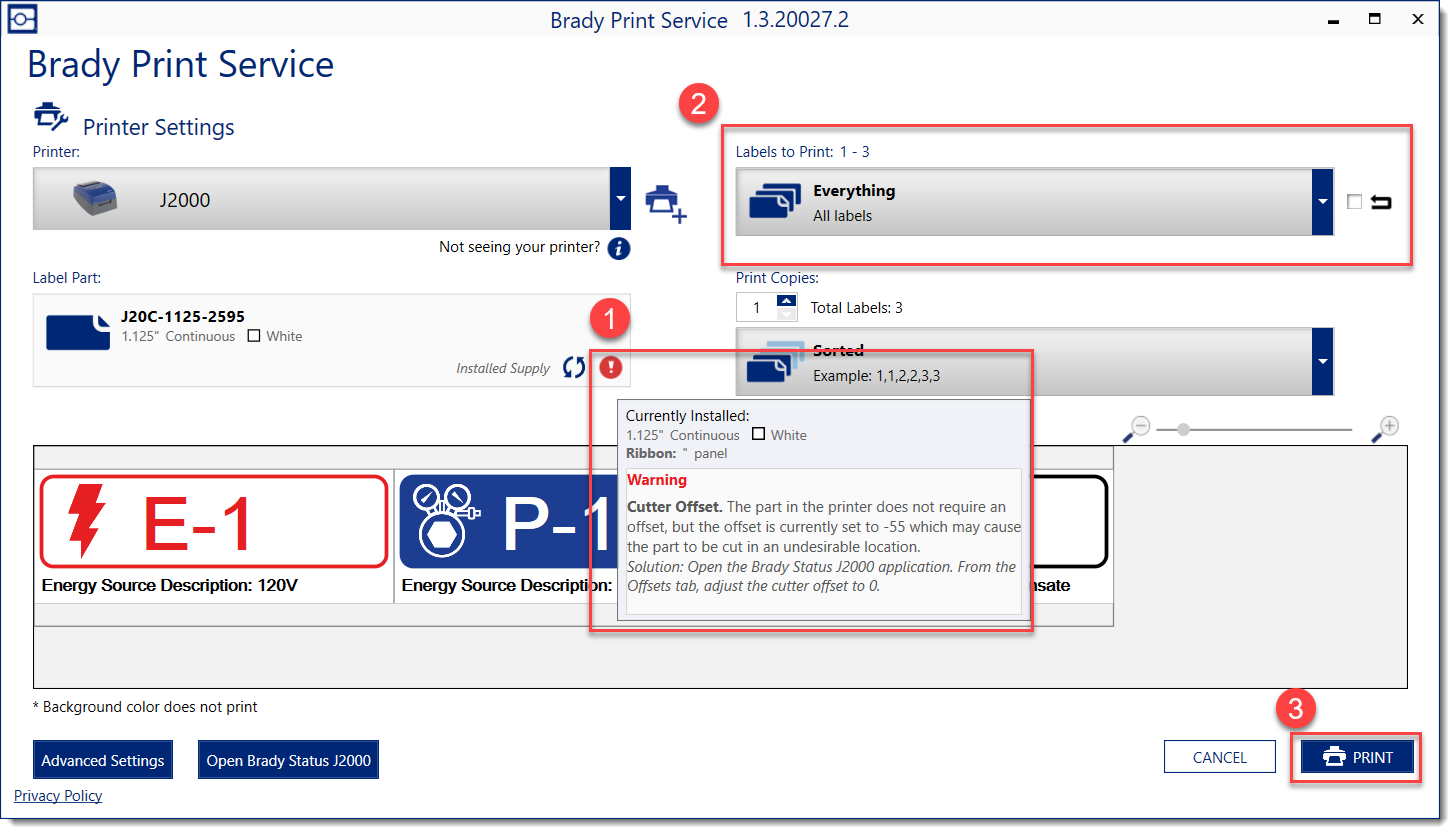Open the Privacy Policy link
The image size is (1455, 834).
pos(58,796)
